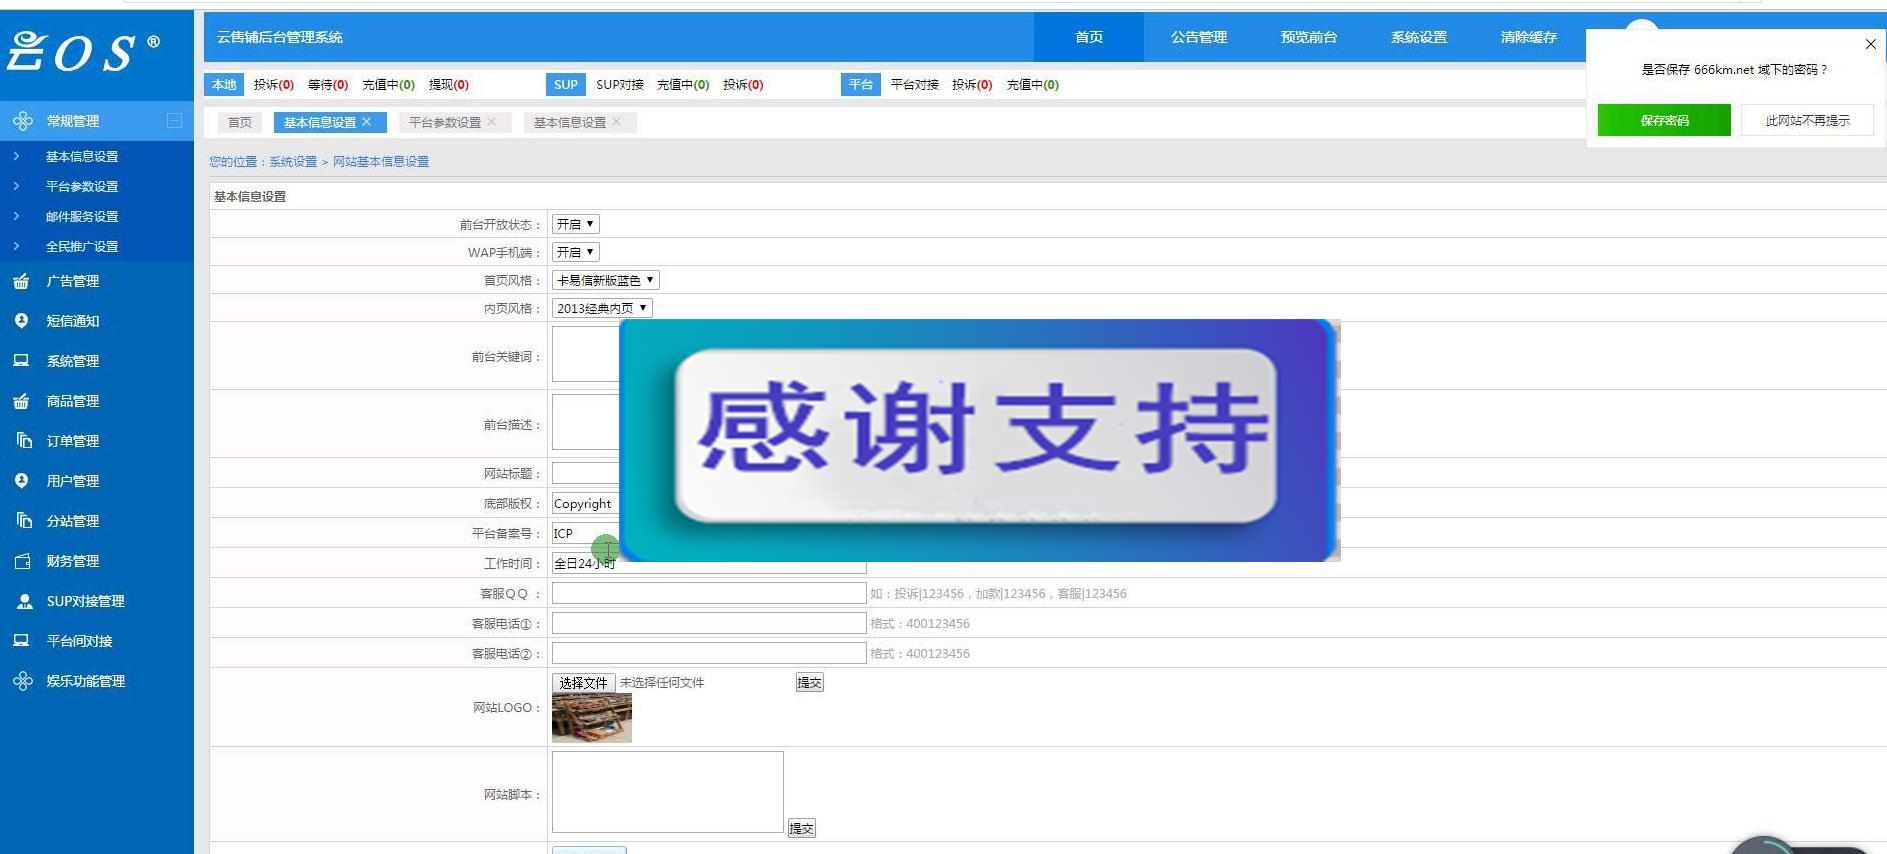Open the 前台开放状态 dropdown
This screenshot has width=1887, height=854.
click(575, 224)
